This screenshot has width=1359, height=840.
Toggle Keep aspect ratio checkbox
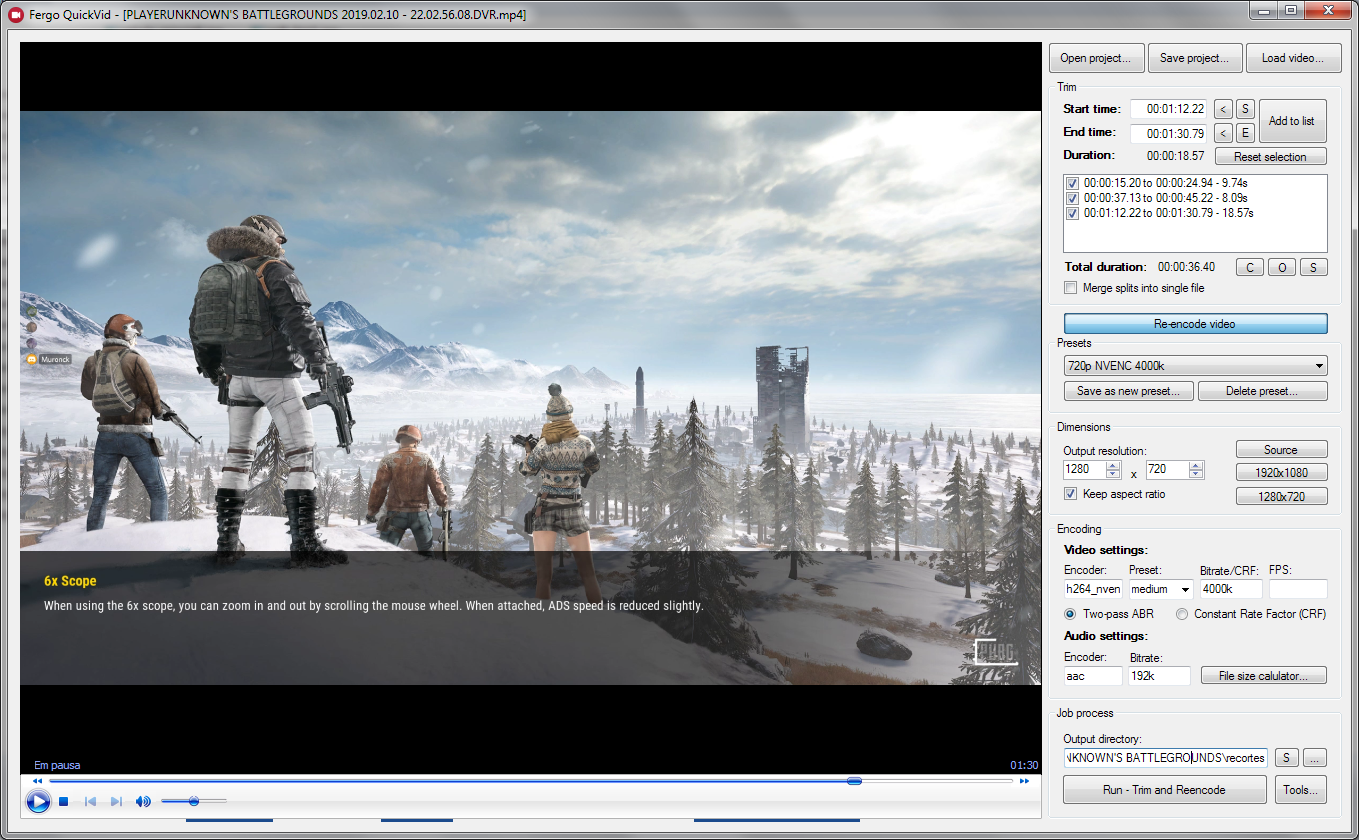click(x=1071, y=494)
